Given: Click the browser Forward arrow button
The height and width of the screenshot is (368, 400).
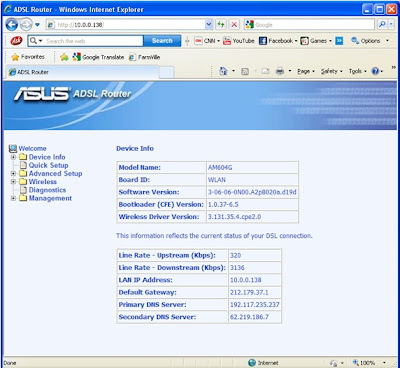Looking at the screenshot, I should 26,25.
